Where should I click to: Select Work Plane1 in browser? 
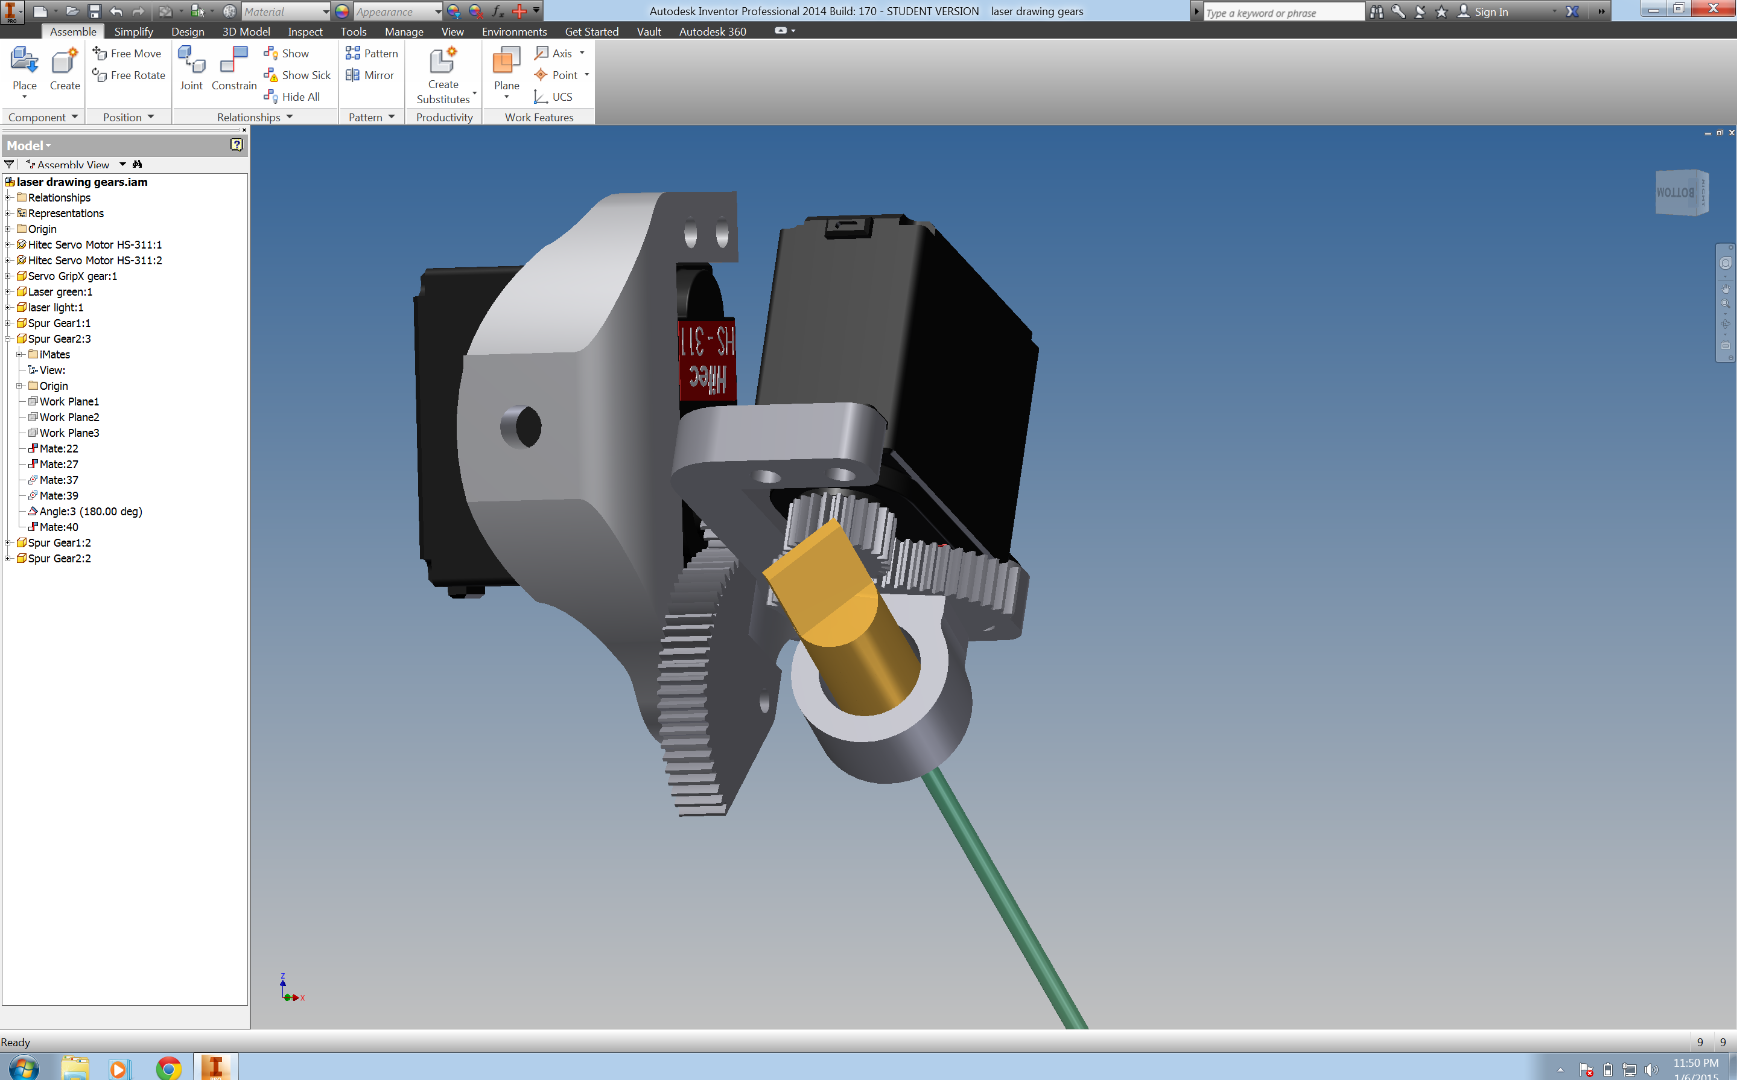tap(69, 402)
